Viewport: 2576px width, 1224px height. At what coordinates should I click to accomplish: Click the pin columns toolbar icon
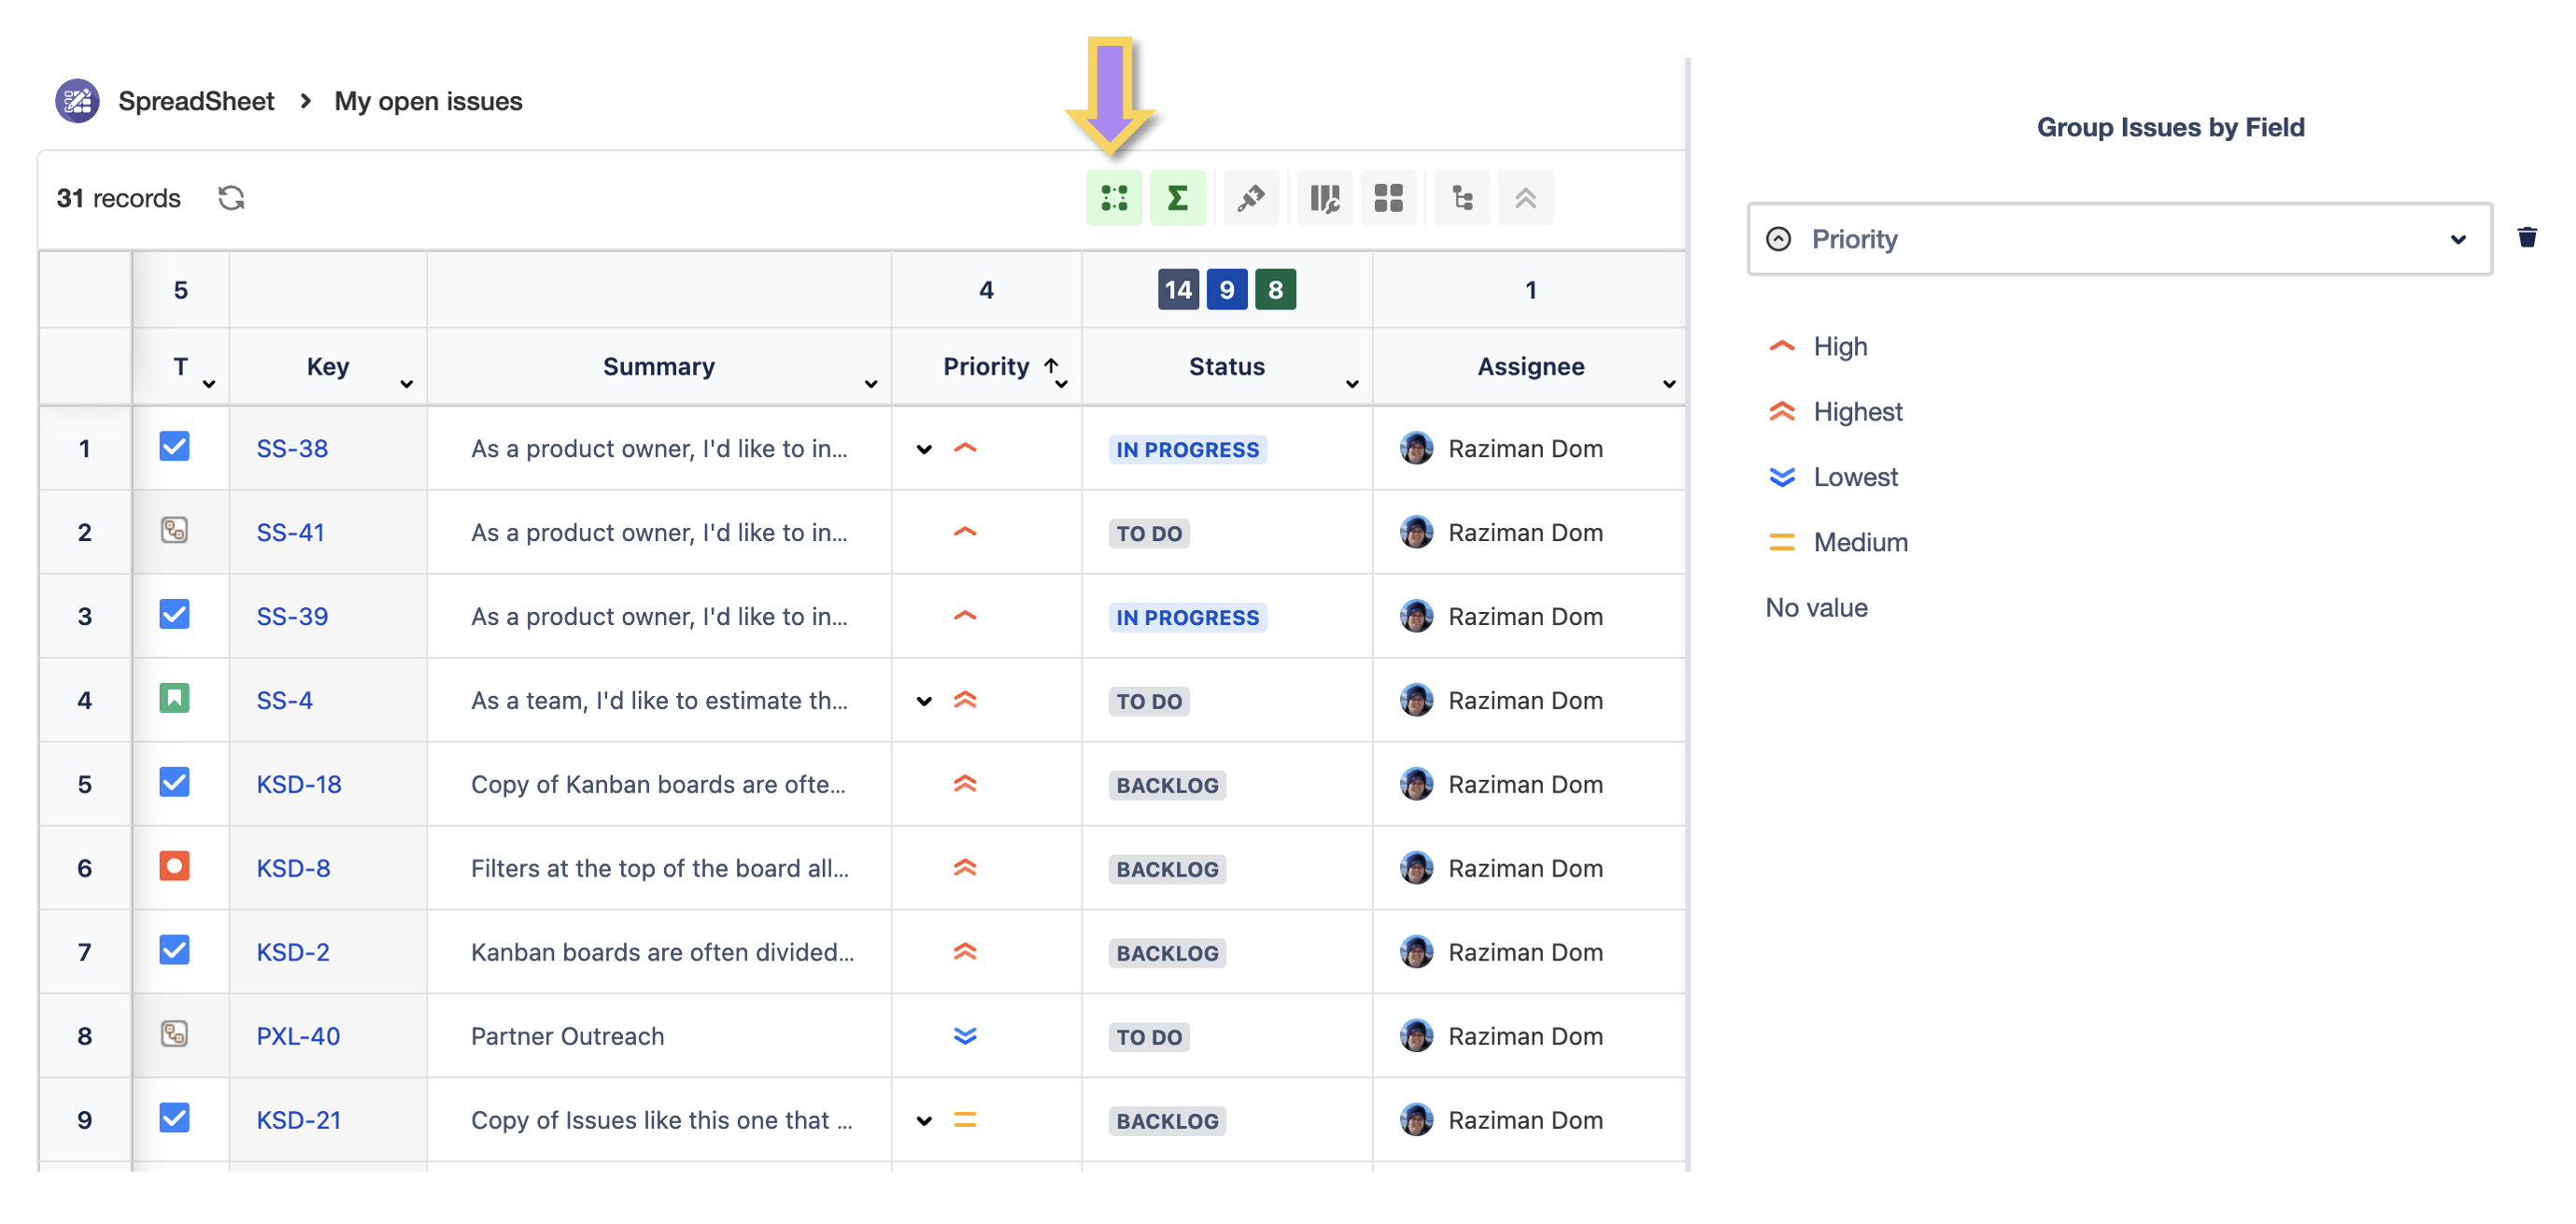[x=1251, y=198]
